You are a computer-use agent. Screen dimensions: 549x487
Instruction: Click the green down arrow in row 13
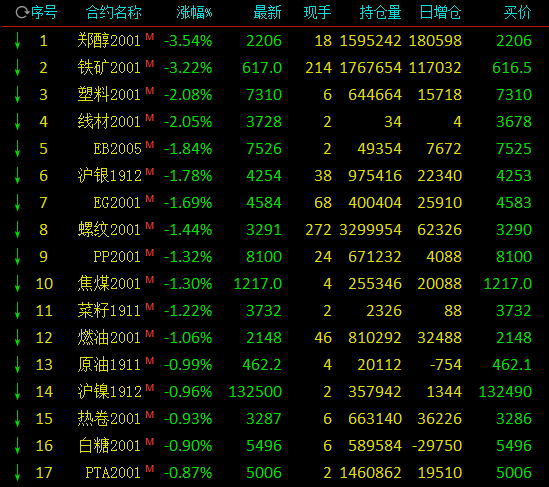17,365
